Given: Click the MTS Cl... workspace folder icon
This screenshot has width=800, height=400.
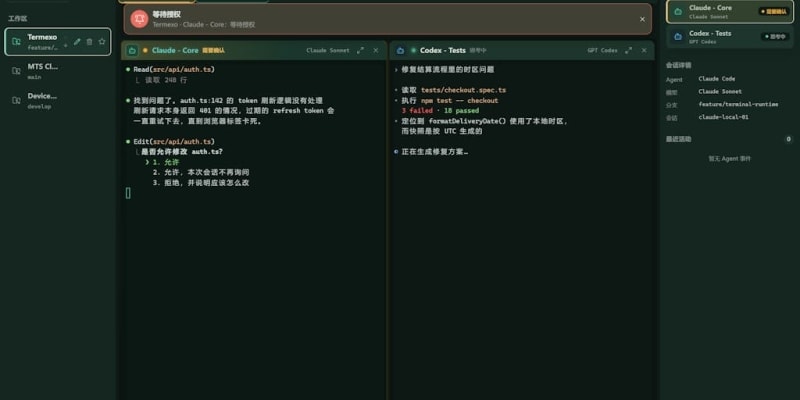Looking at the screenshot, I should click(16, 71).
